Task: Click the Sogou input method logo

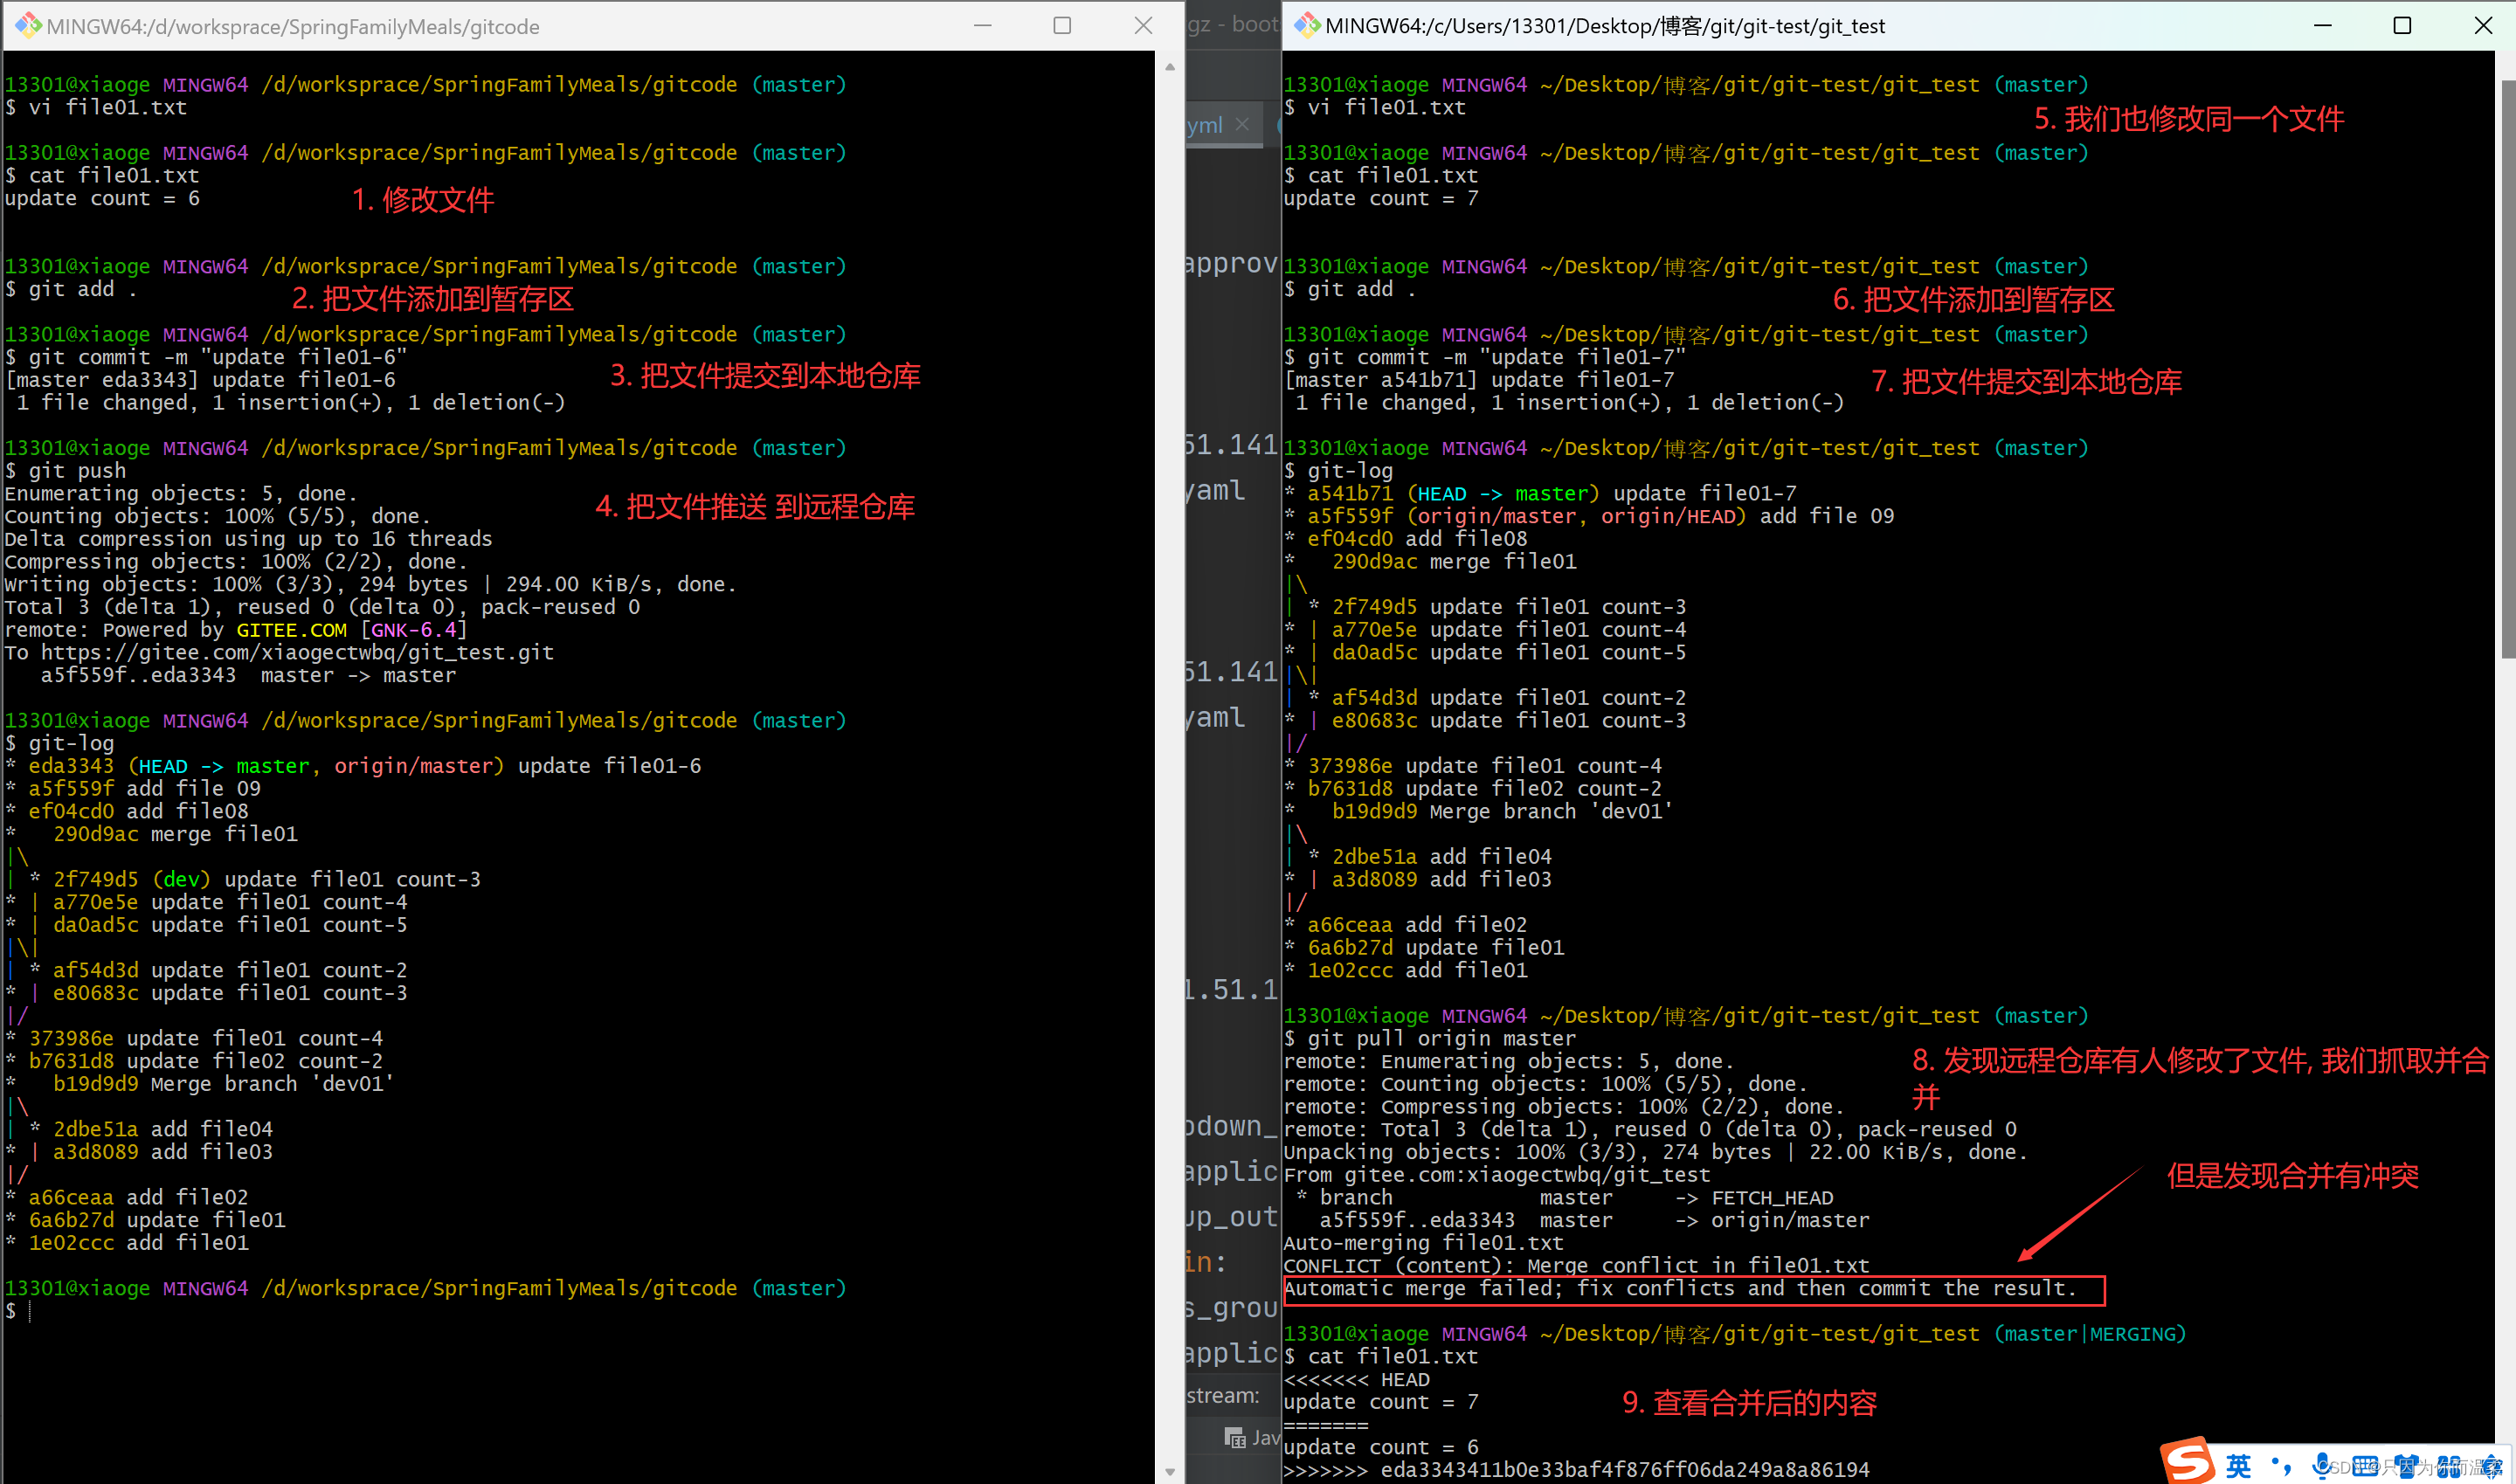Action: (2188, 1461)
